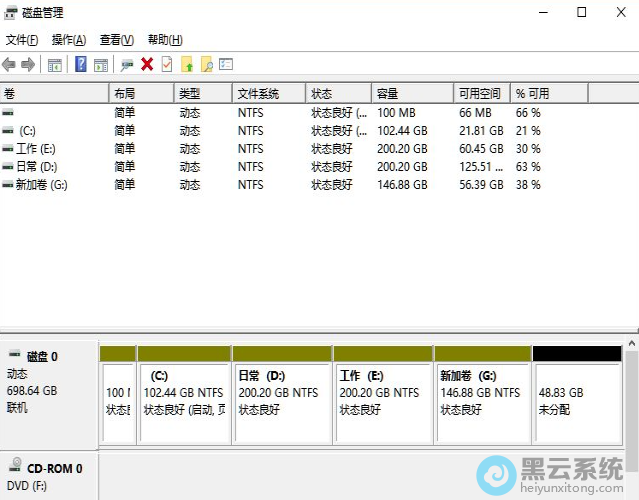Open the 帮助(H) menu

point(165,40)
